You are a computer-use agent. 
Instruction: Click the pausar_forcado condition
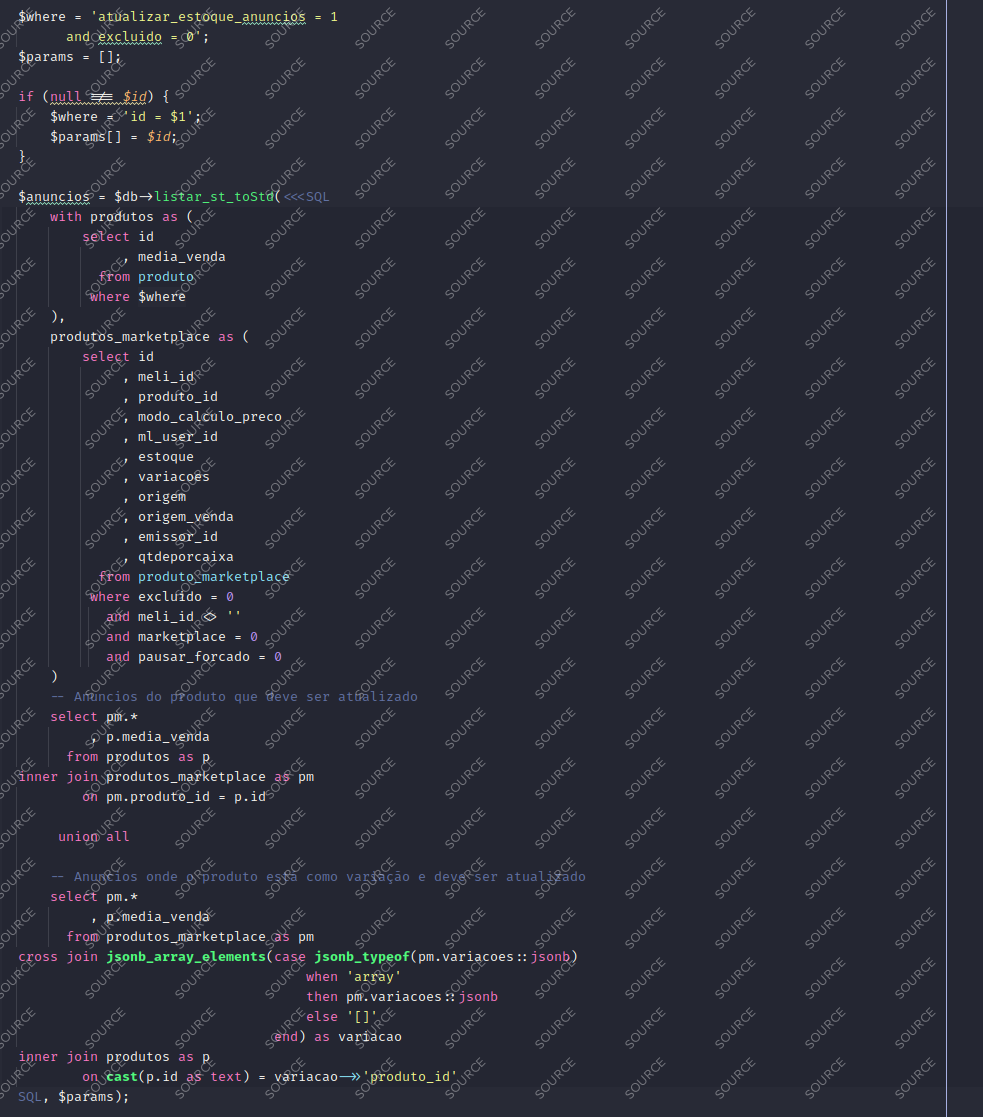click(x=193, y=657)
